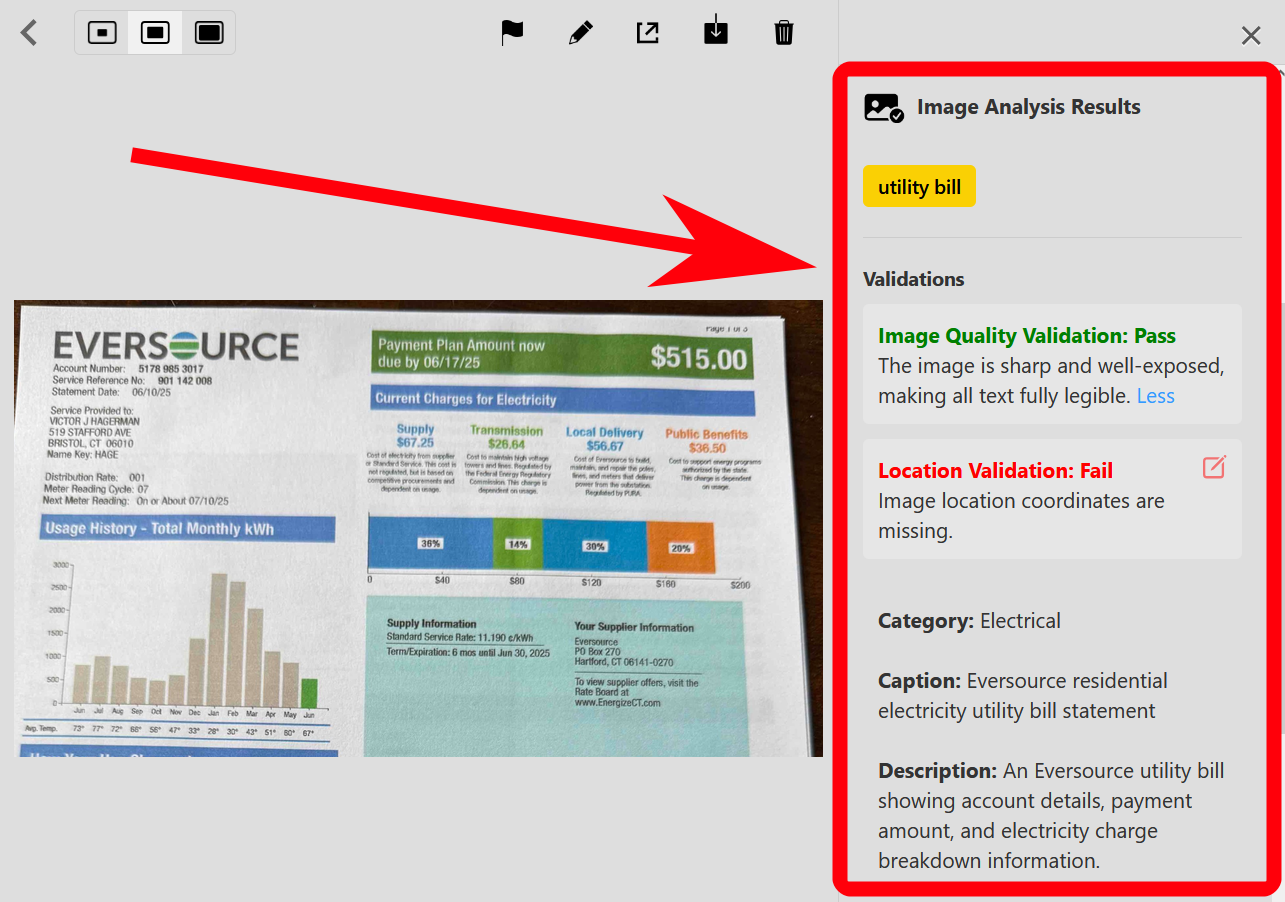
Task: Edit the Location Validation result
Action: 1214,467
